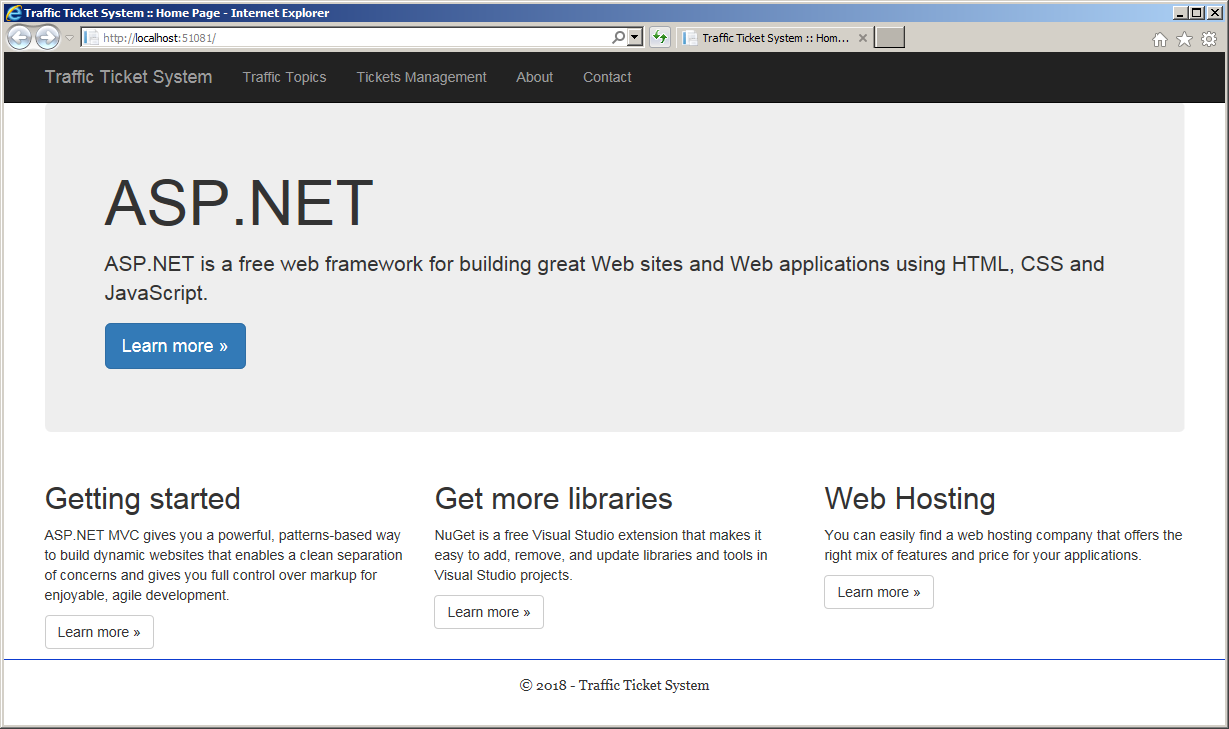Click the Home house icon
Image resolution: width=1229 pixels, height=729 pixels.
click(x=1160, y=39)
